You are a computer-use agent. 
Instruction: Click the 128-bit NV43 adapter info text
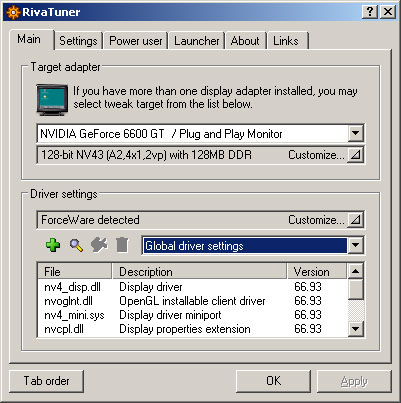click(146, 155)
